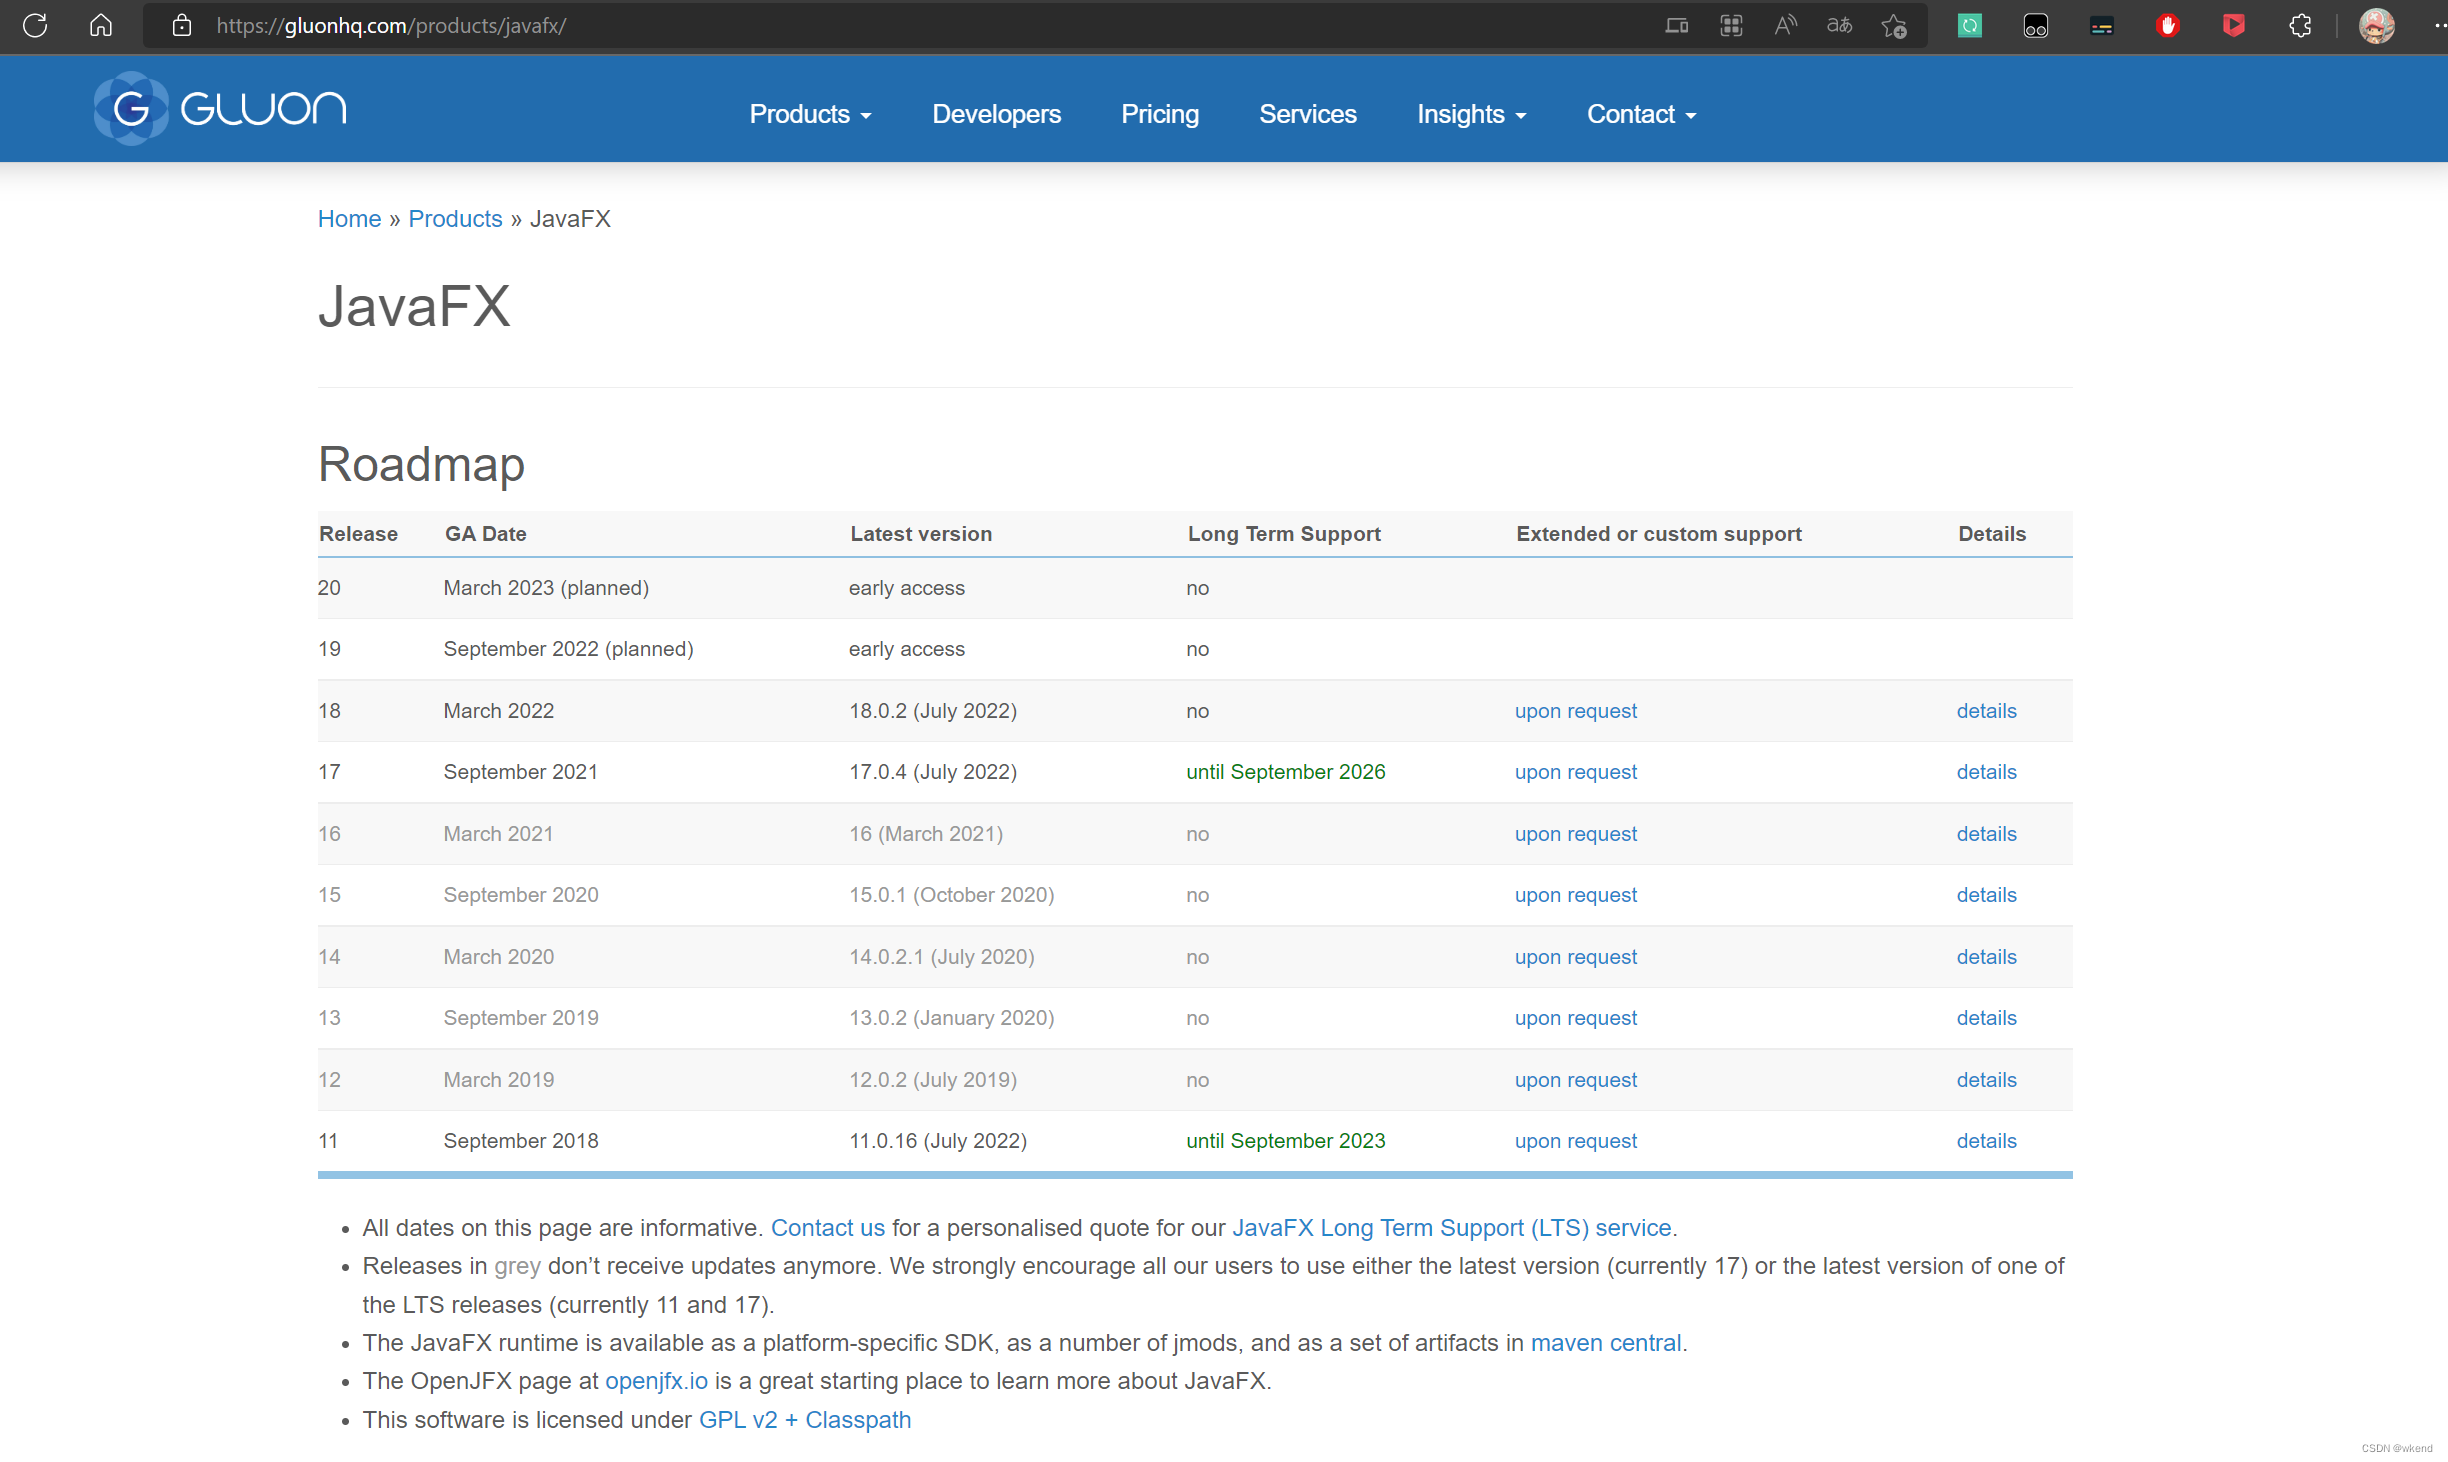The image size is (2448, 1462).
Task: Open details for release 18
Action: (x=1986, y=711)
